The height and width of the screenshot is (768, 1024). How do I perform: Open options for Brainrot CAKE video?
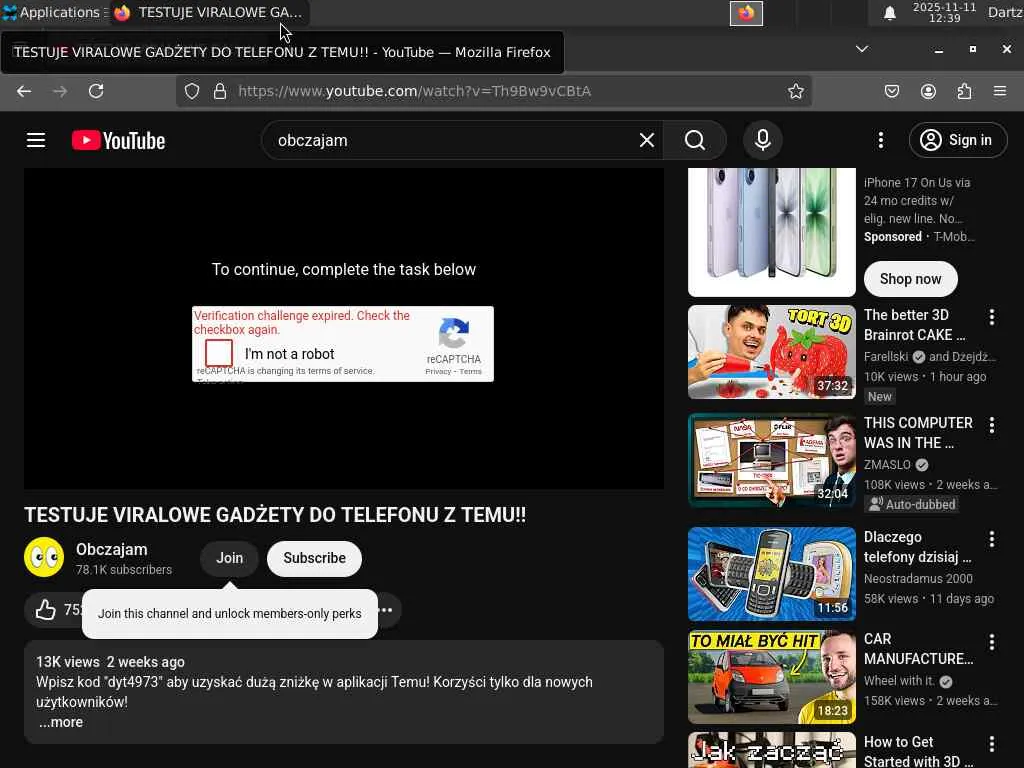[991, 317]
